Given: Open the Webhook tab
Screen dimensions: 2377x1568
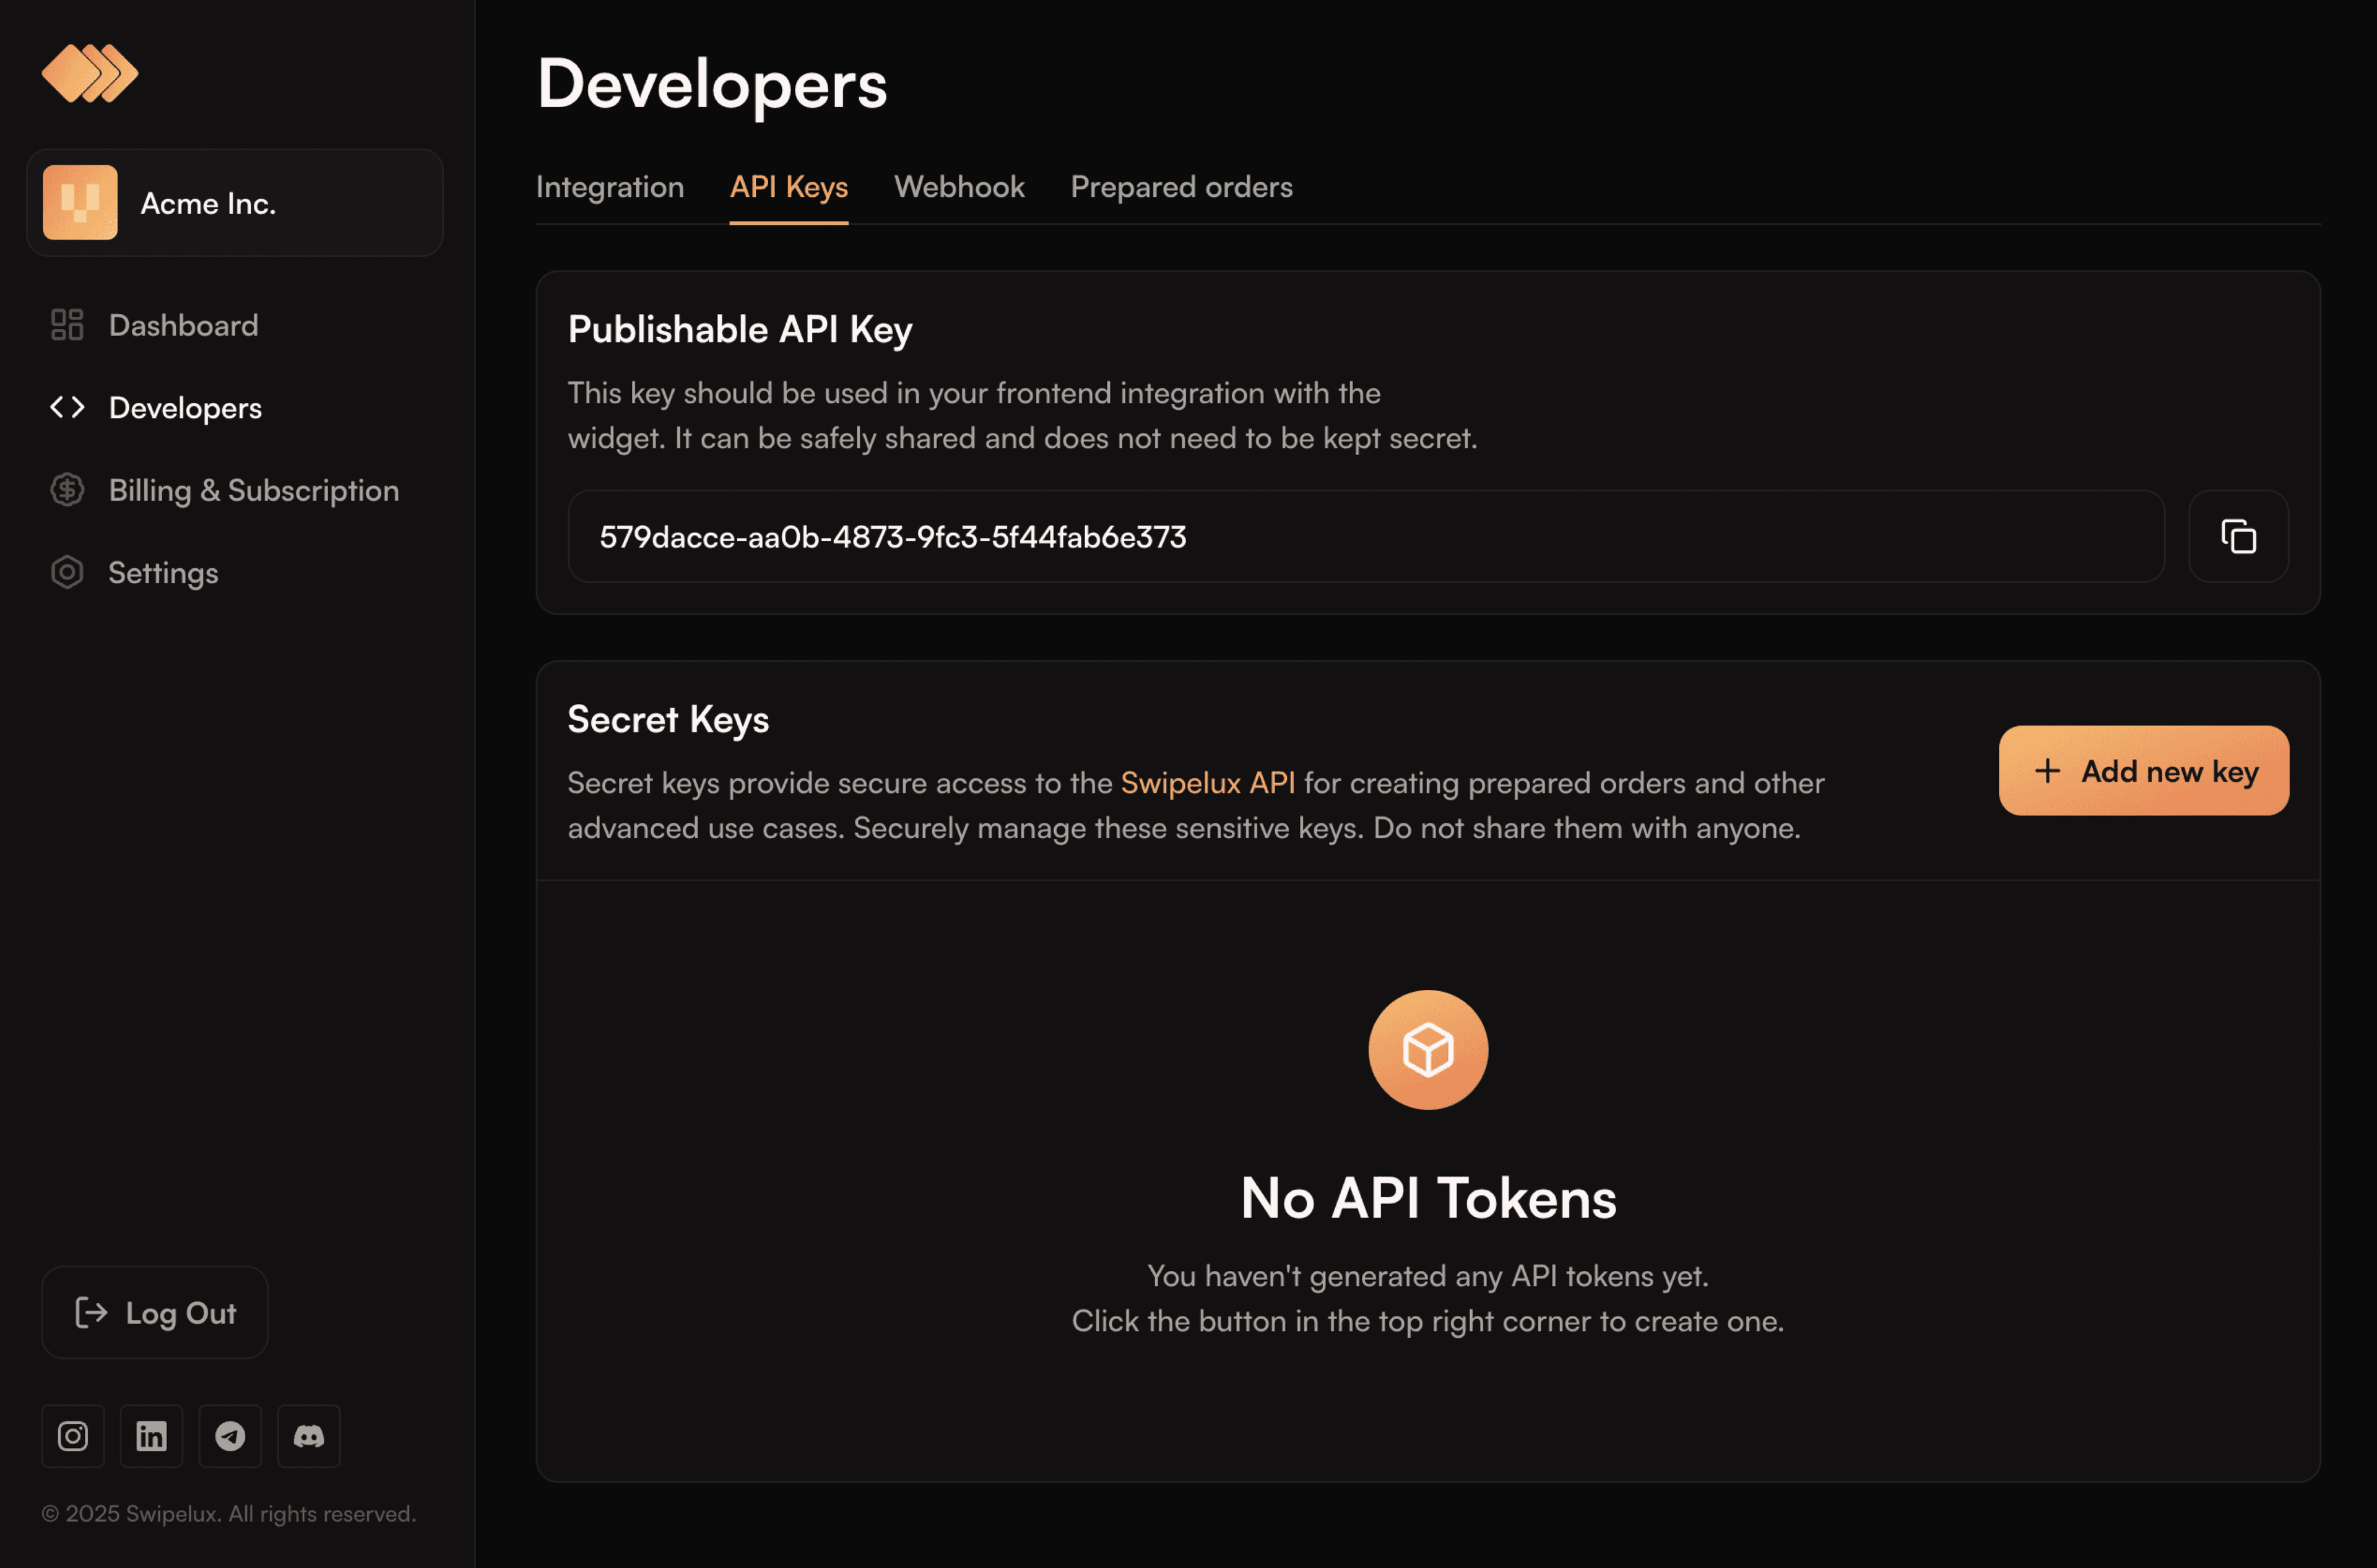Looking at the screenshot, I should (959, 187).
